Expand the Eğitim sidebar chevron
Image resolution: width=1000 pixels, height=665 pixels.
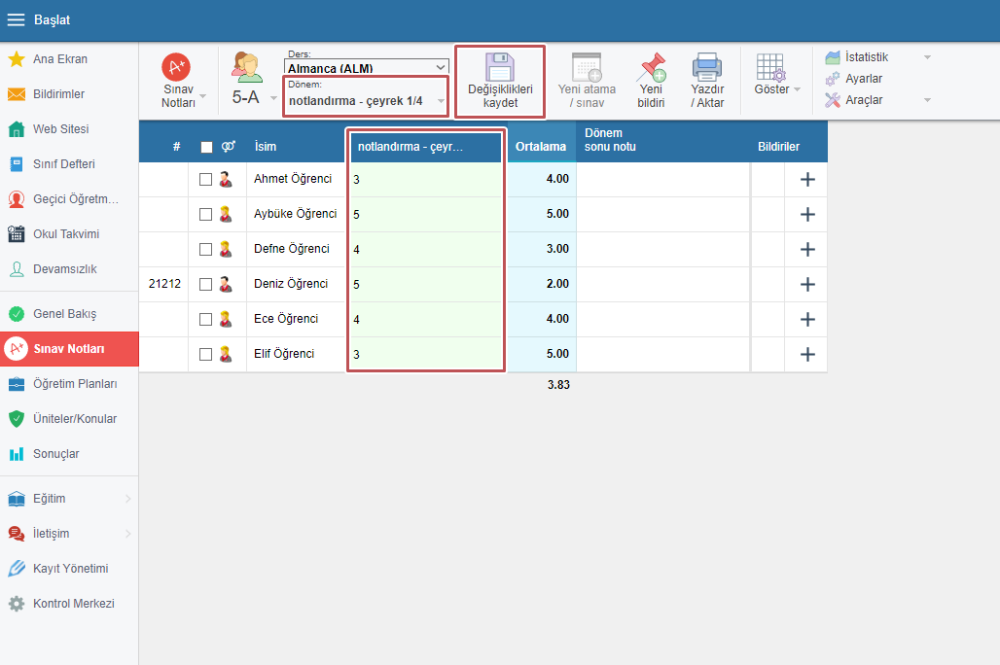coord(128,499)
